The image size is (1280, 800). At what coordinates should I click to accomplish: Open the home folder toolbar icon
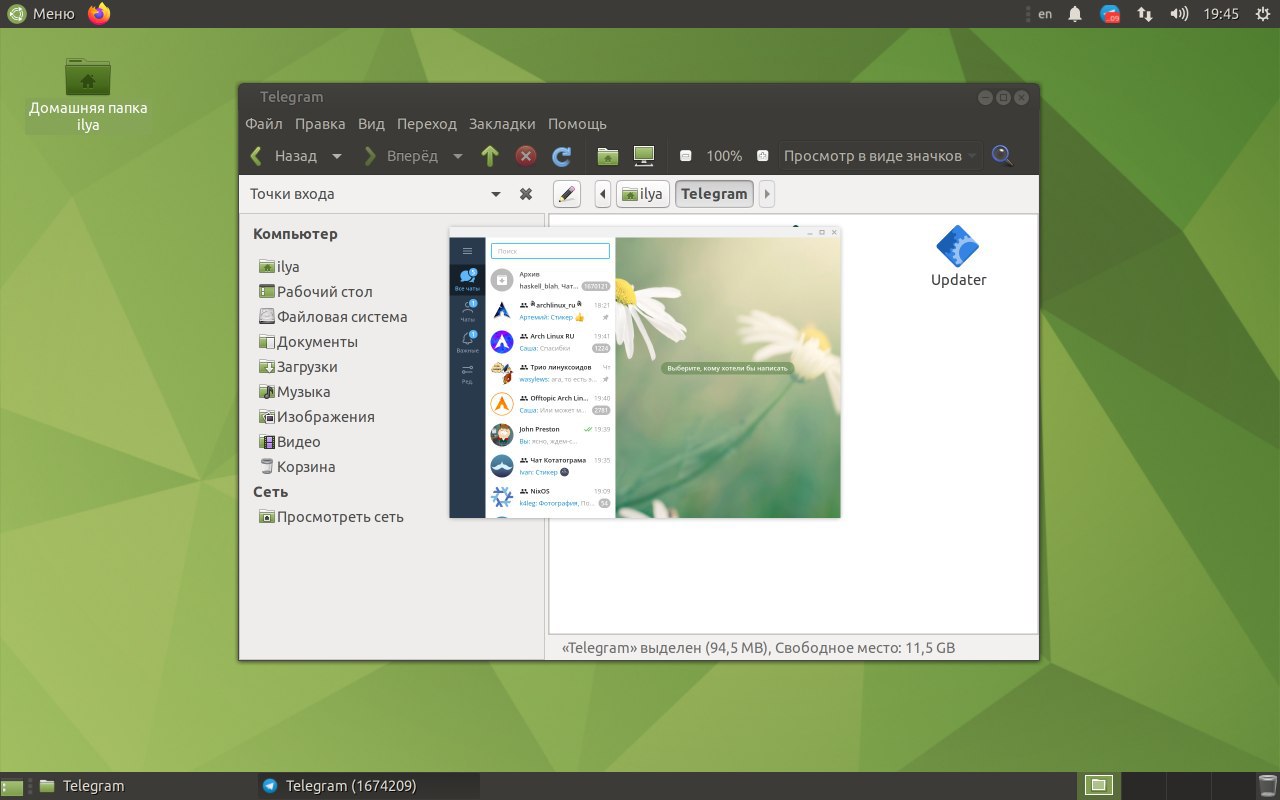click(x=607, y=156)
